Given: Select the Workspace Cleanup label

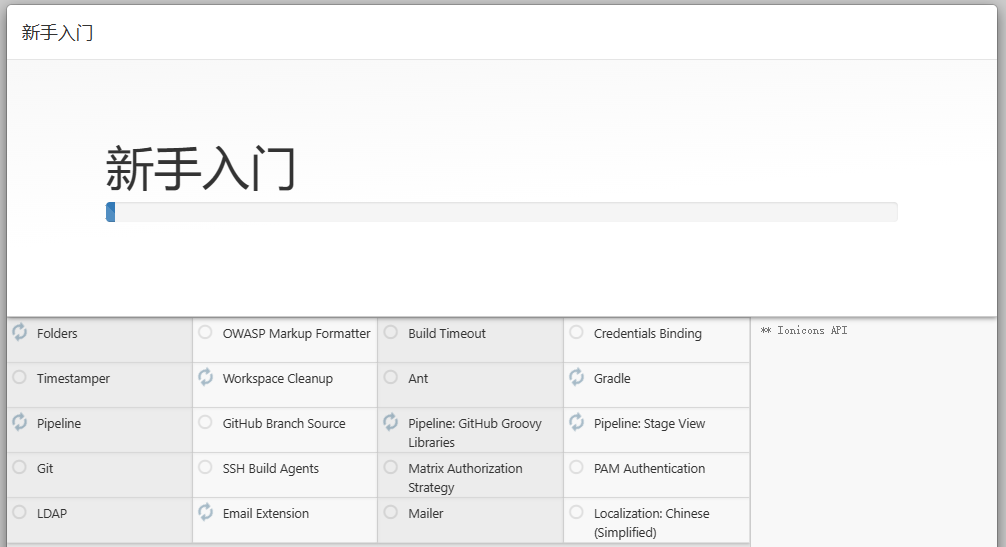Looking at the screenshot, I should [278, 379].
